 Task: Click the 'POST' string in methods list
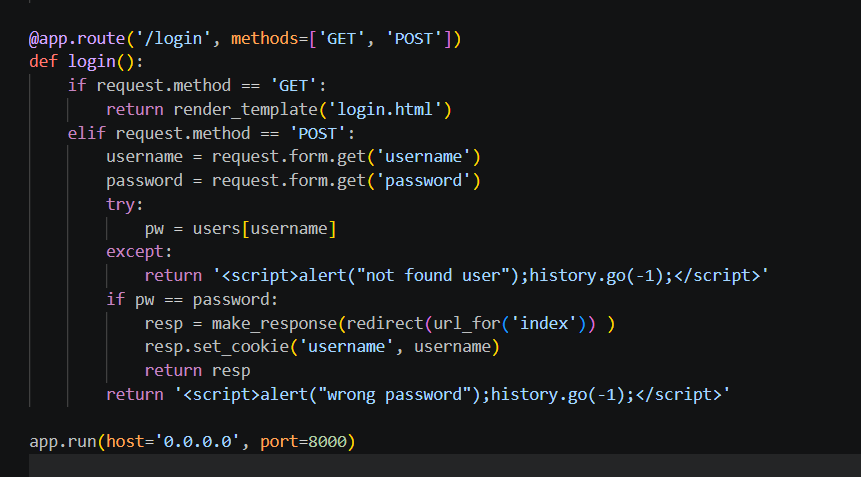pos(413,38)
